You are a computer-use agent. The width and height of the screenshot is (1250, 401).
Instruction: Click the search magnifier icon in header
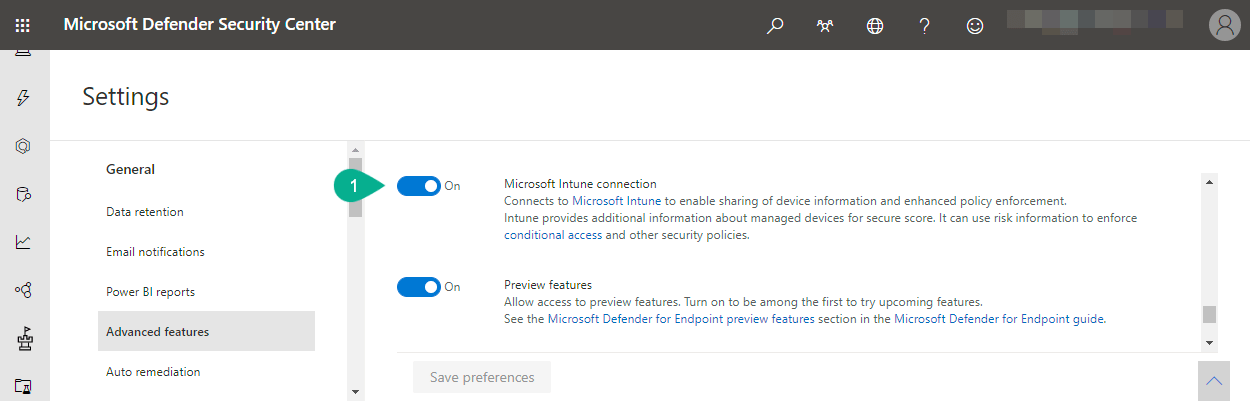click(x=775, y=26)
